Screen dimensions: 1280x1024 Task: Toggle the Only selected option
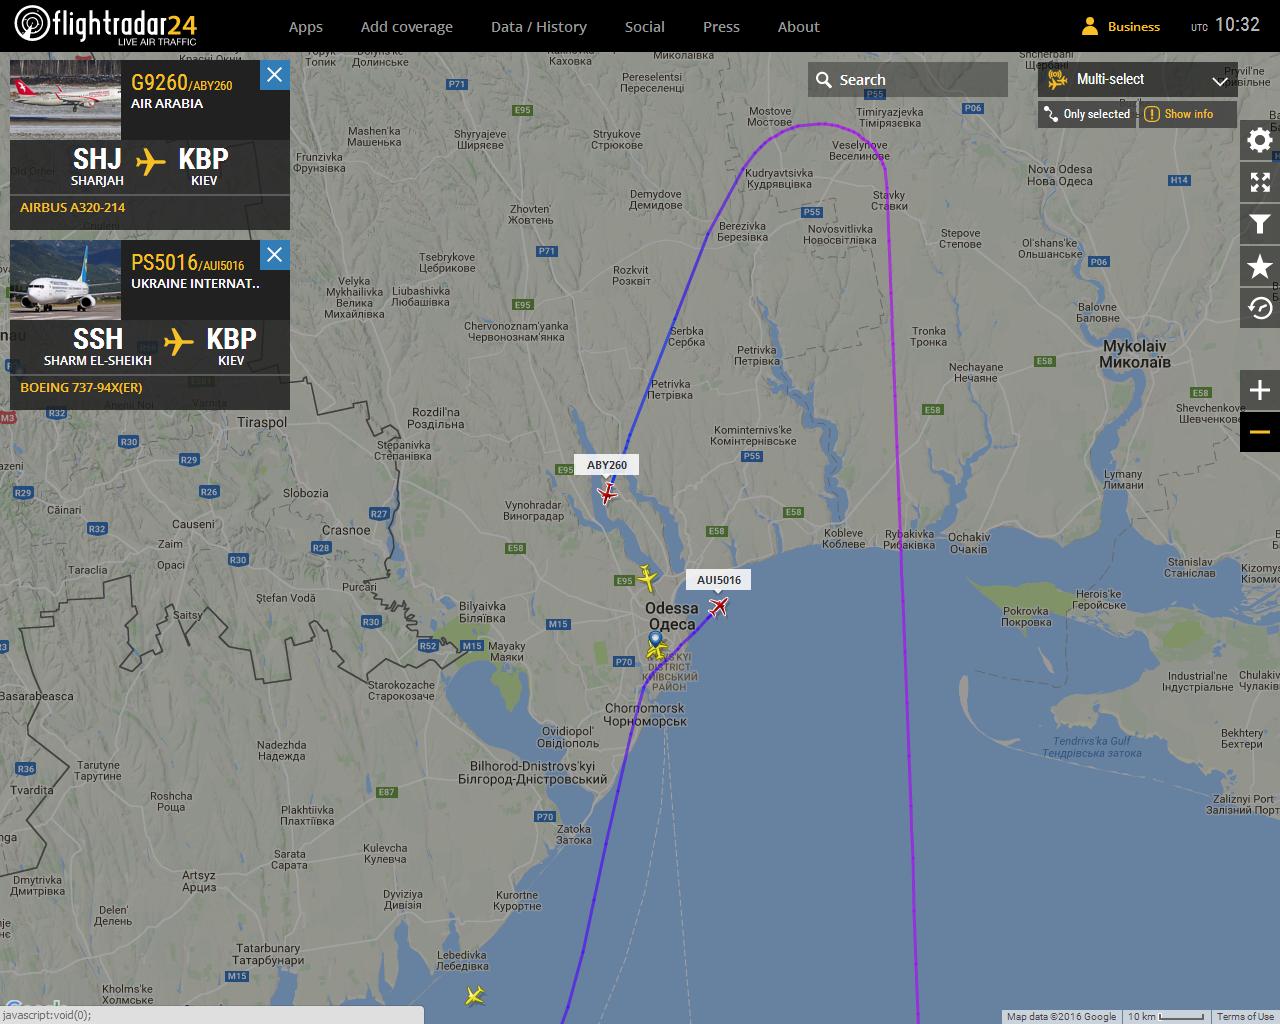click(1086, 114)
